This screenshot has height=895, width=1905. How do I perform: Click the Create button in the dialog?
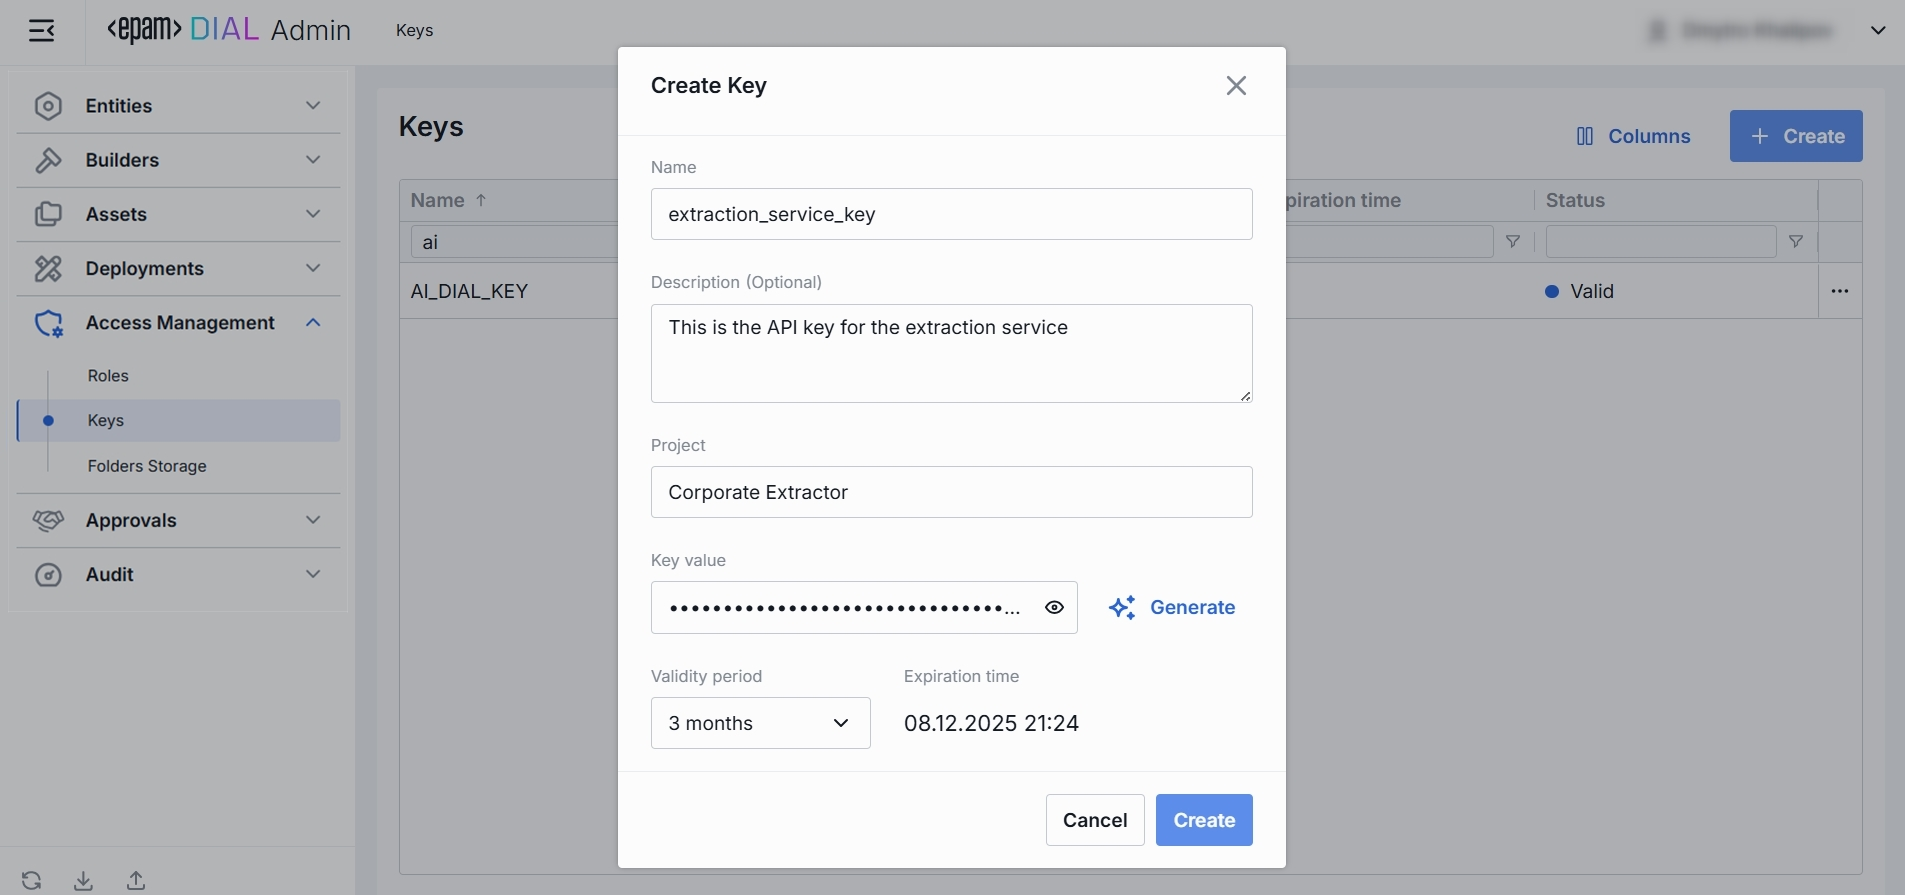(1203, 820)
